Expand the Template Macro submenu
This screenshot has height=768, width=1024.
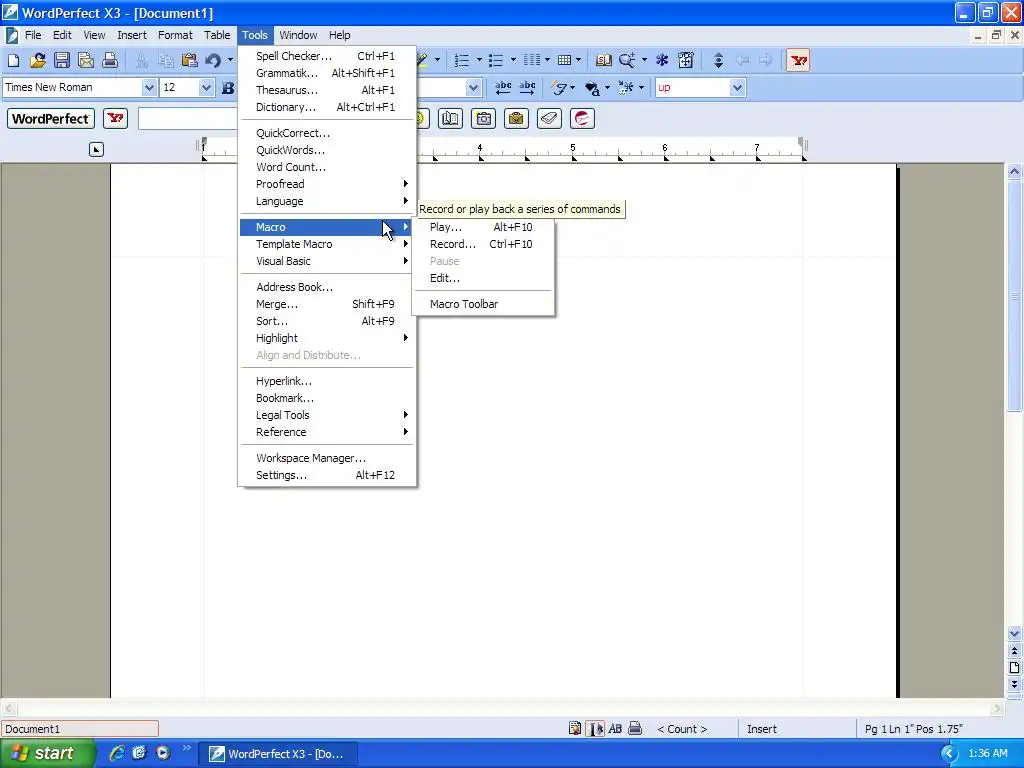tap(327, 244)
